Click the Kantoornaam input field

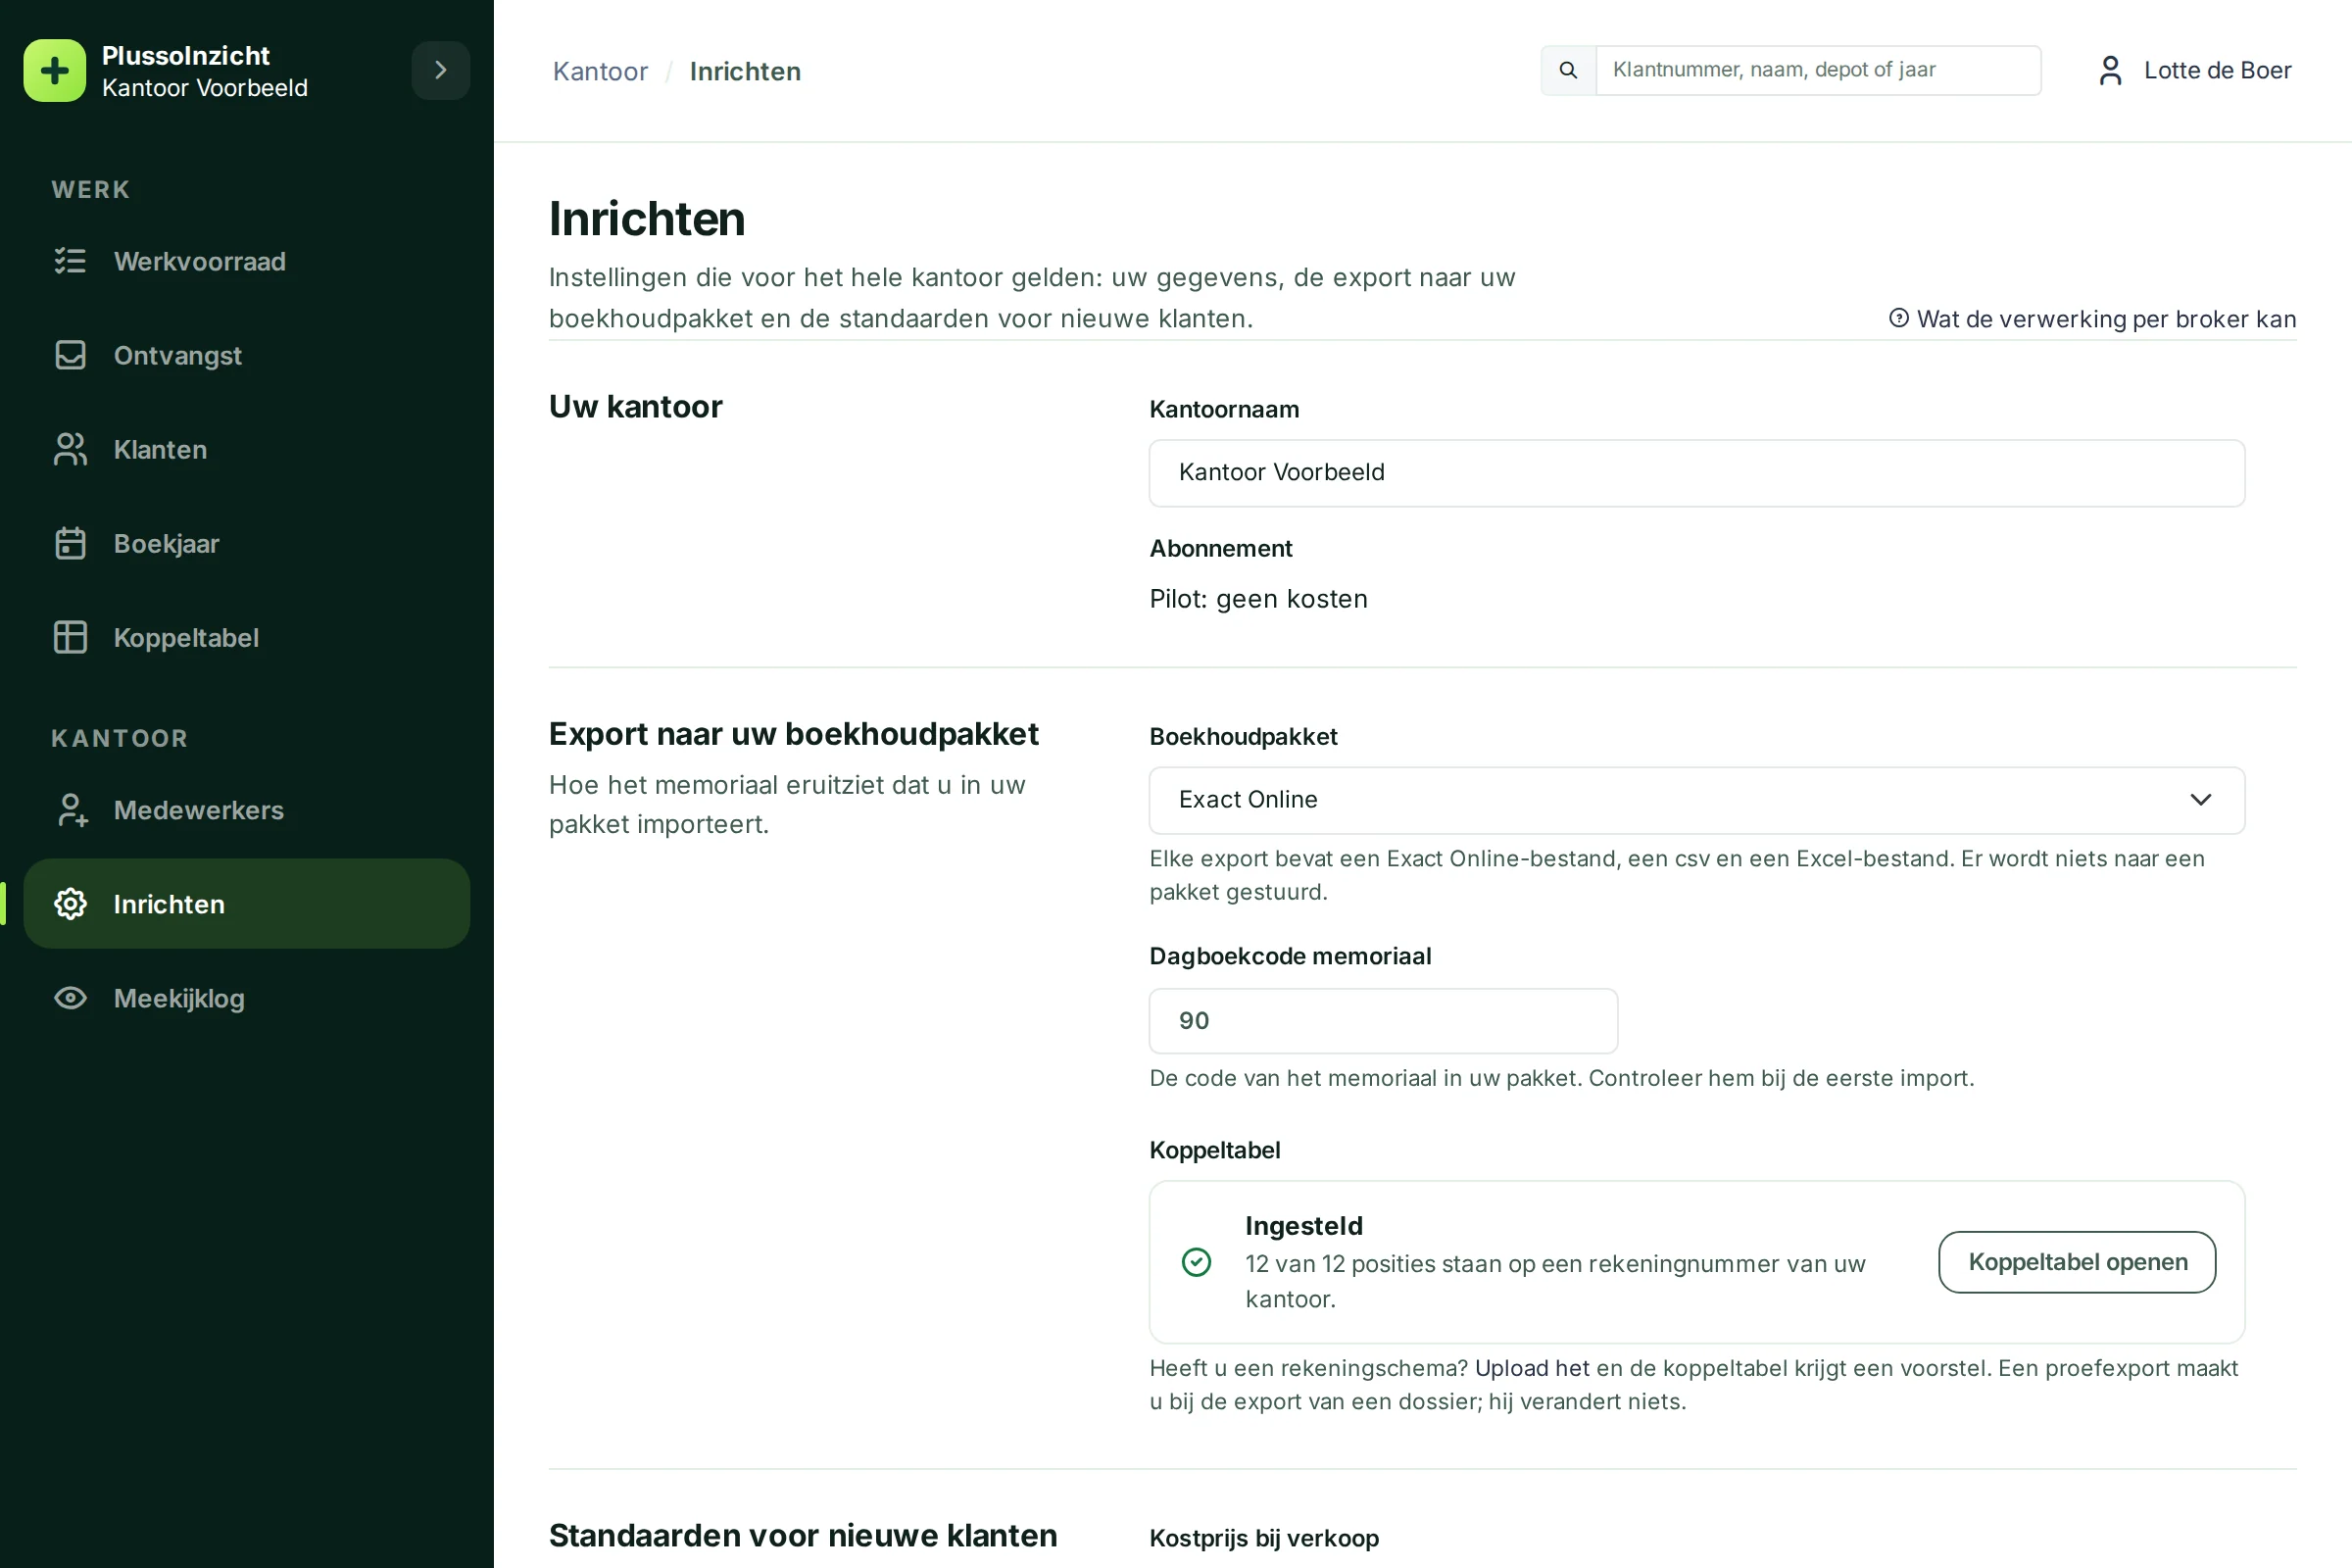pyautogui.click(x=1697, y=473)
